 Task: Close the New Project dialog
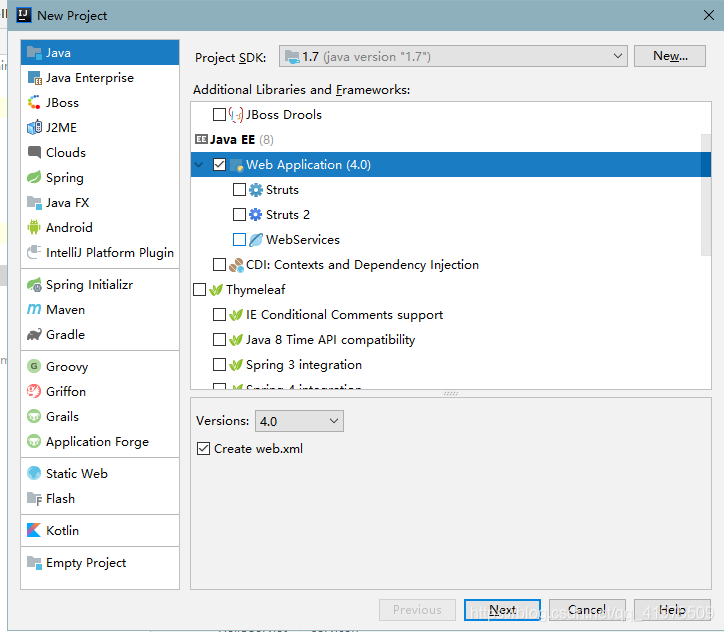click(x=709, y=15)
